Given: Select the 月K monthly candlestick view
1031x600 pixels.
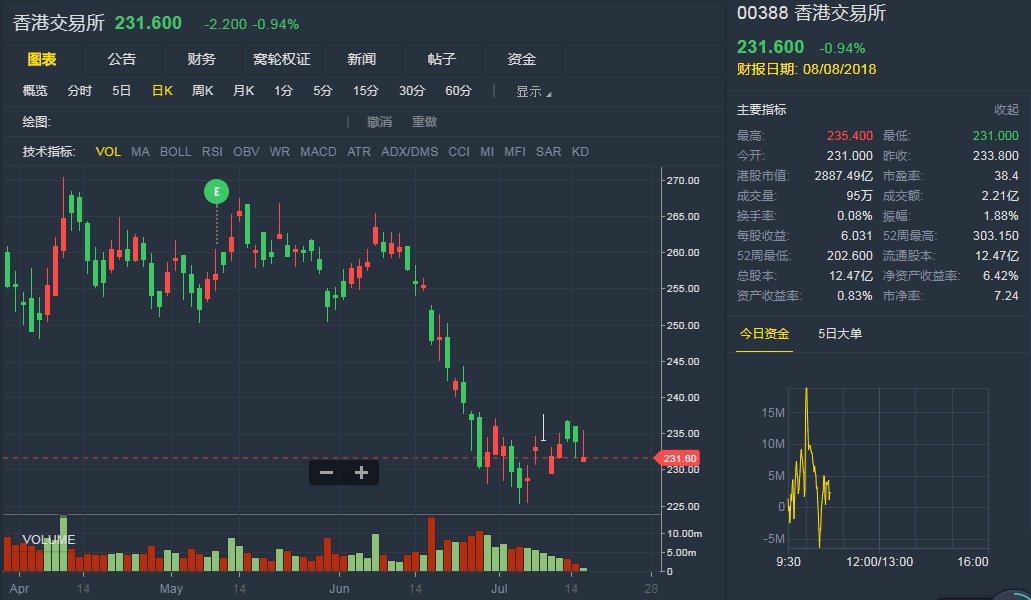Looking at the screenshot, I should (x=243, y=91).
